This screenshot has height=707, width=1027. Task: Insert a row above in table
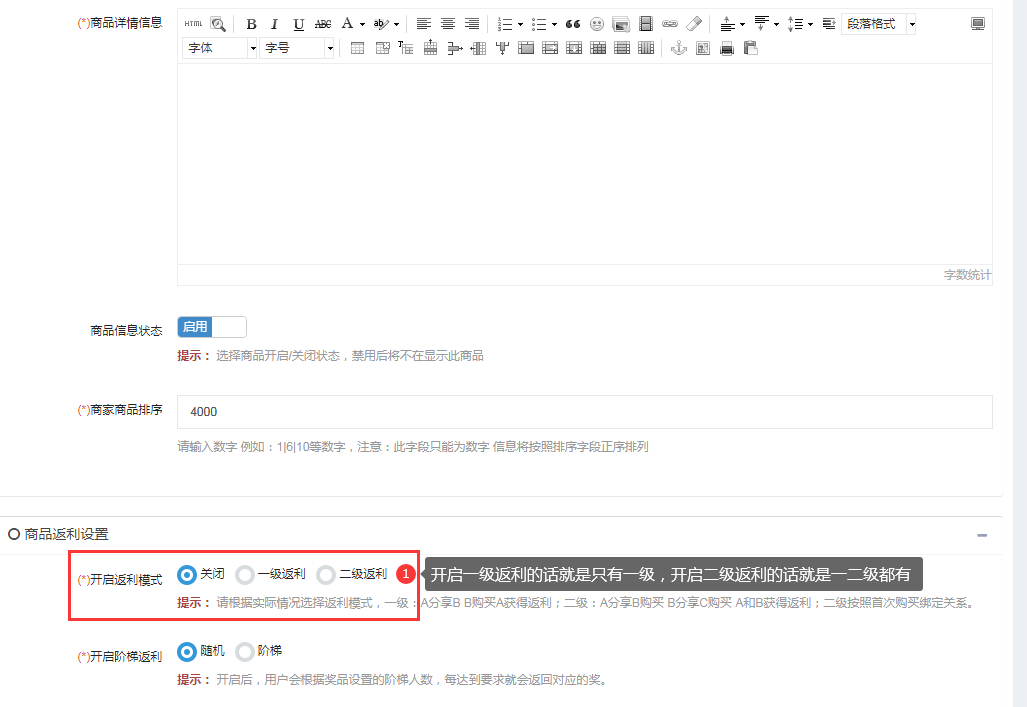[x=430, y=48]
